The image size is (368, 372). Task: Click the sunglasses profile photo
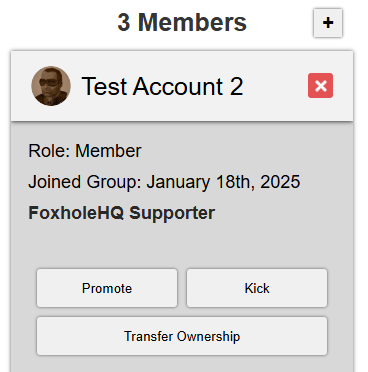click(51, 86)
